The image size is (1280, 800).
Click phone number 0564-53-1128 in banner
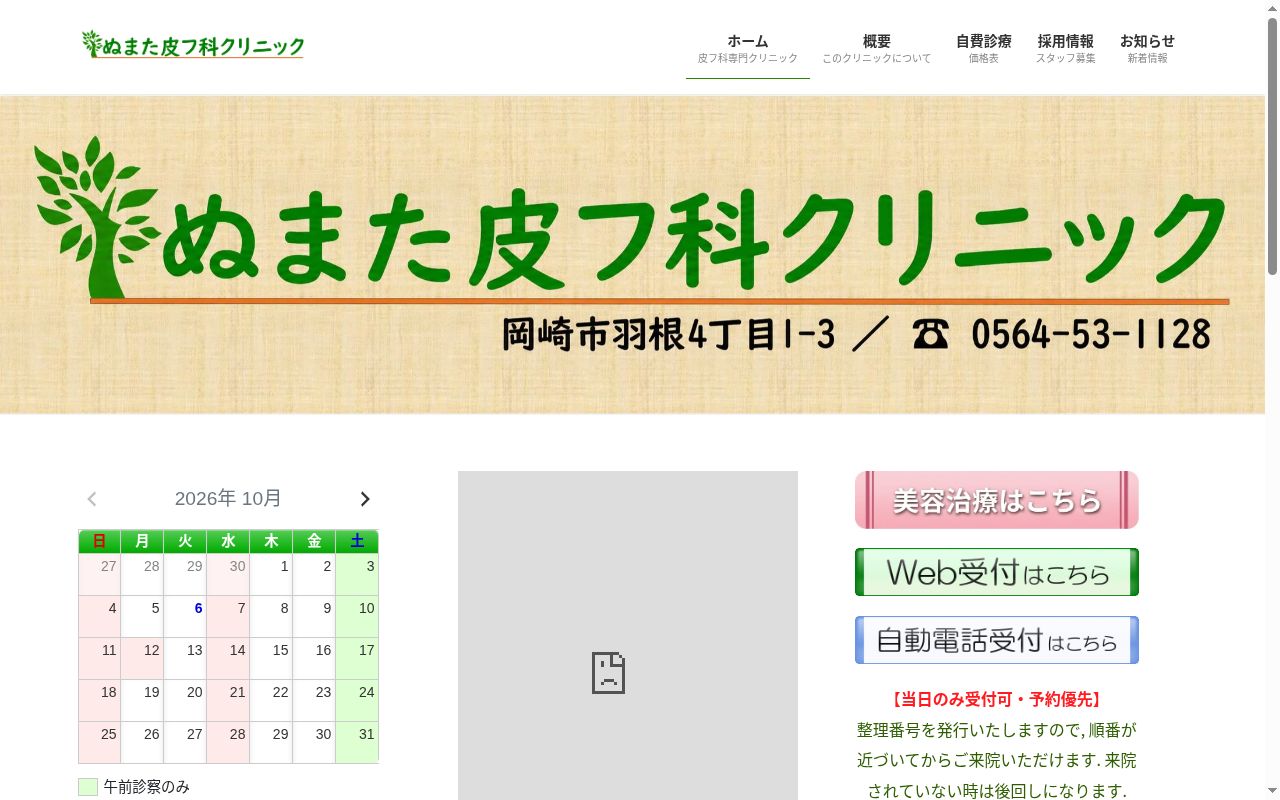pyautogui.click(x=1091, y=334)
